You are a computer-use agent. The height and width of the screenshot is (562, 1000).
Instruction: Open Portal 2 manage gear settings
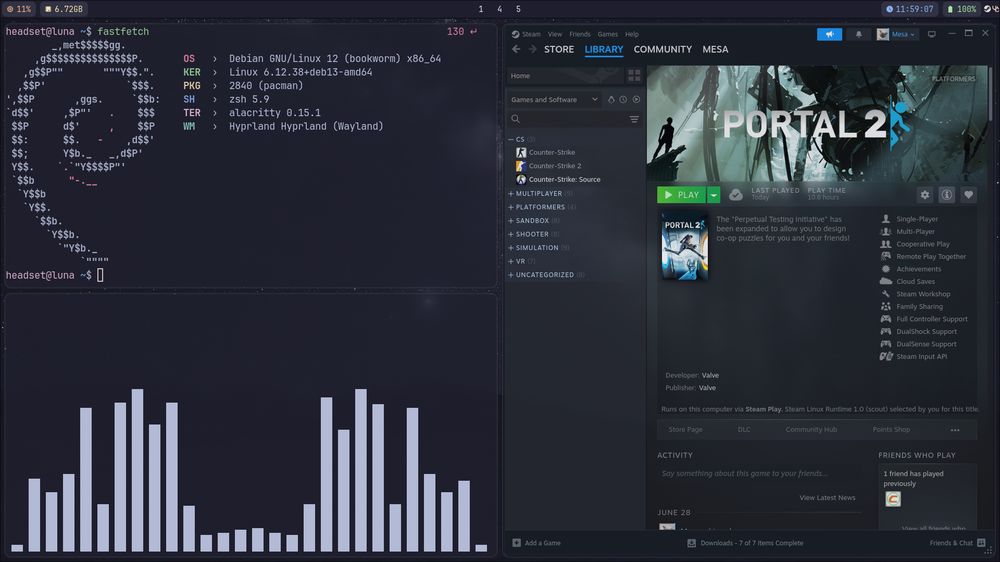point(925,195)
